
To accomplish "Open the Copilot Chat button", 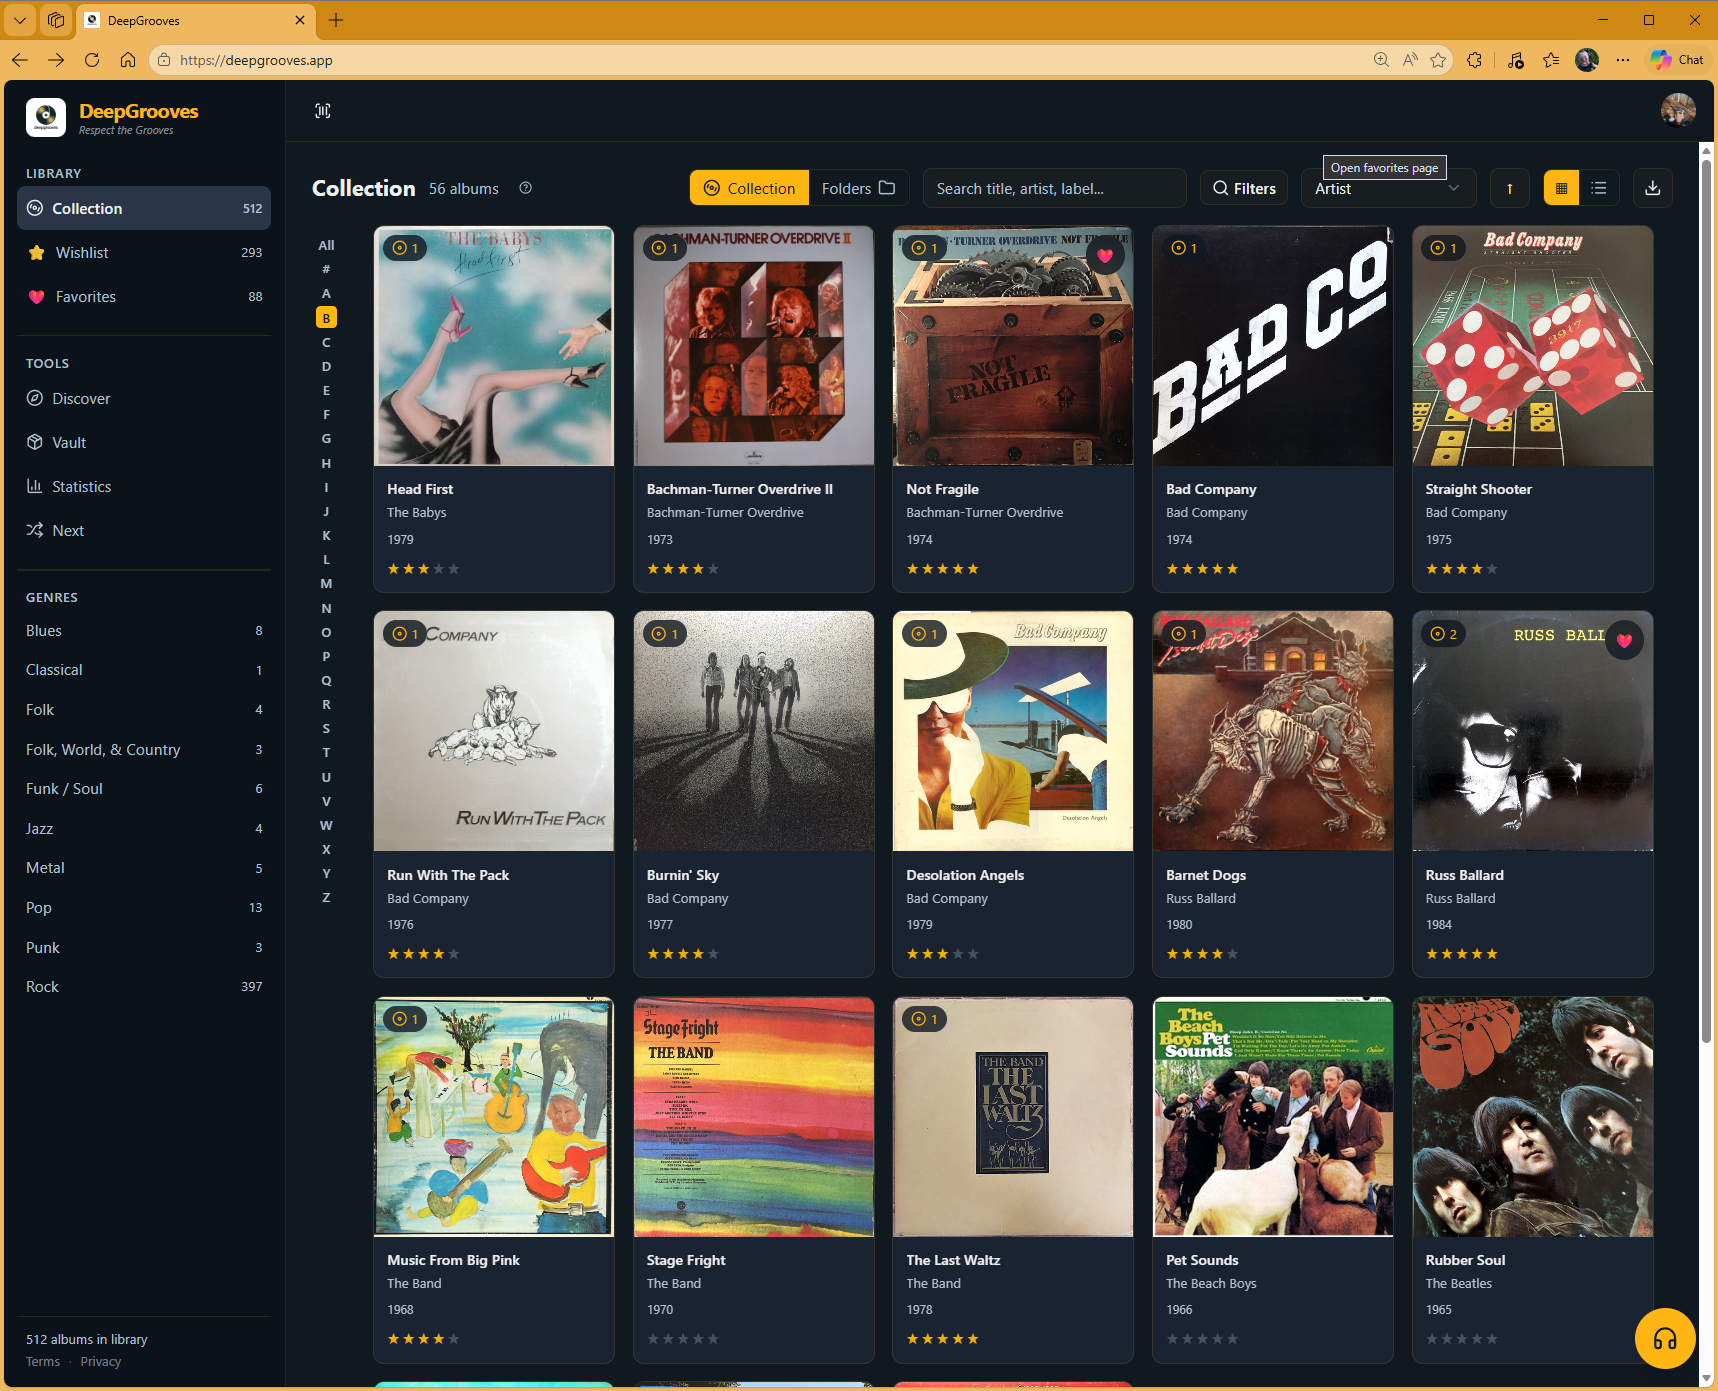I will pyautogui.click(x=1677, y=60).
